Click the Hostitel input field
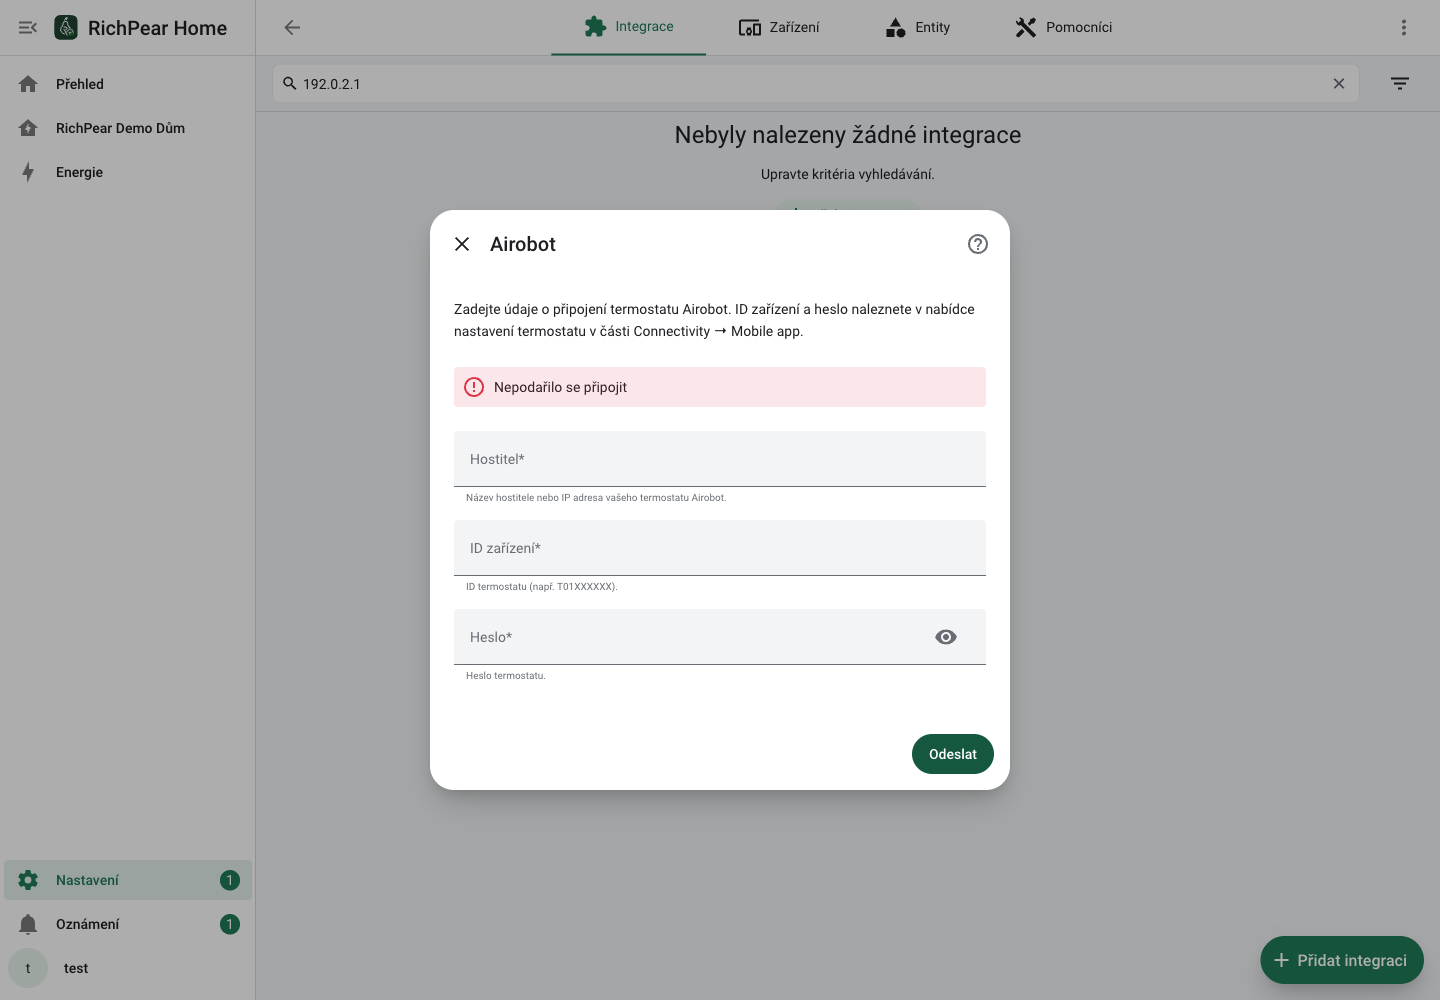Screen dimensions: 1440x1000 click(720, 459)
